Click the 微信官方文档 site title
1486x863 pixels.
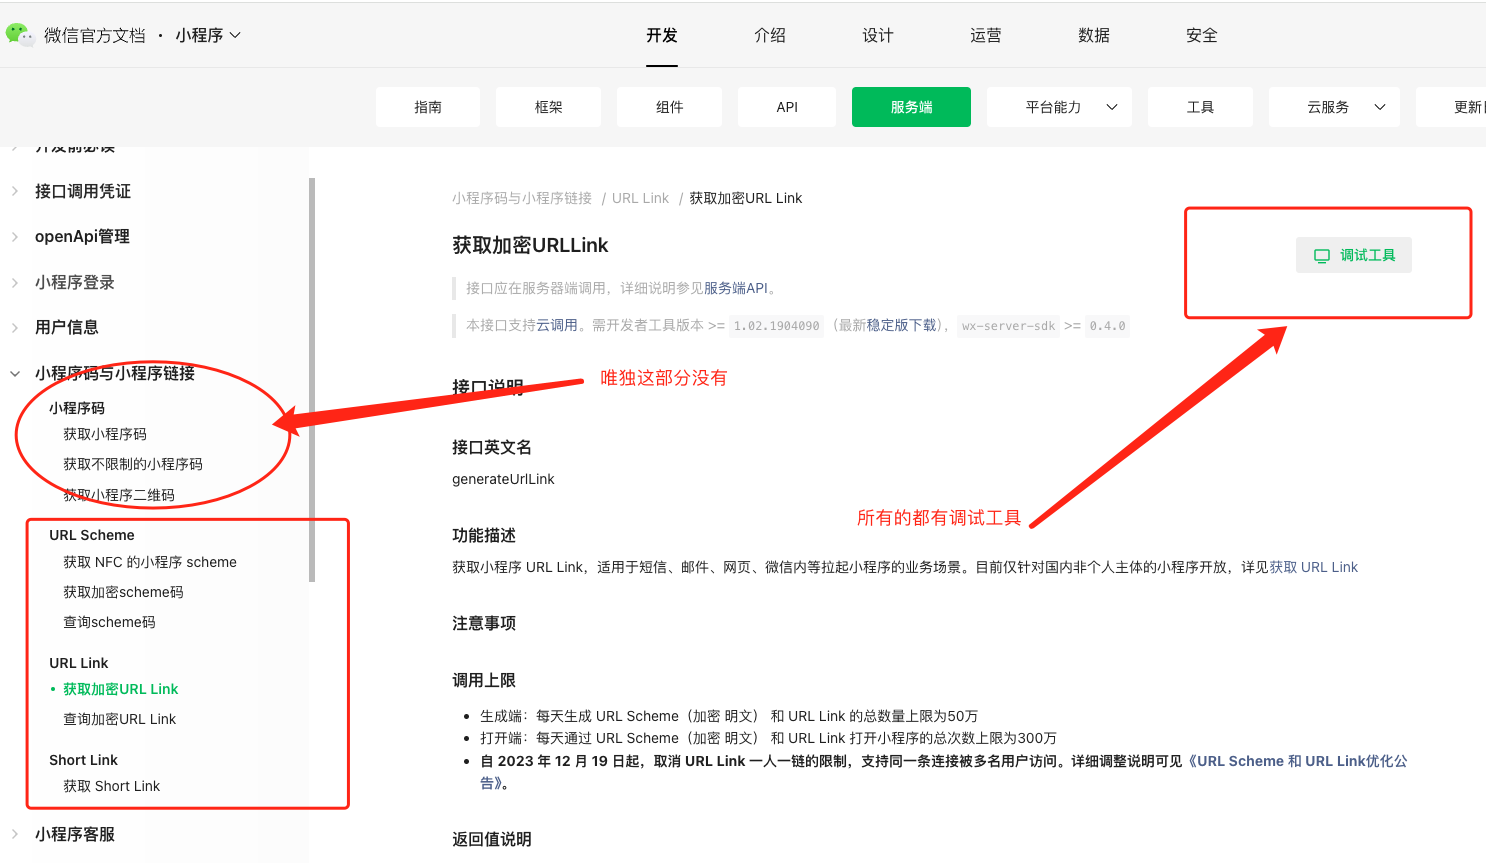(x=95, y=36)
